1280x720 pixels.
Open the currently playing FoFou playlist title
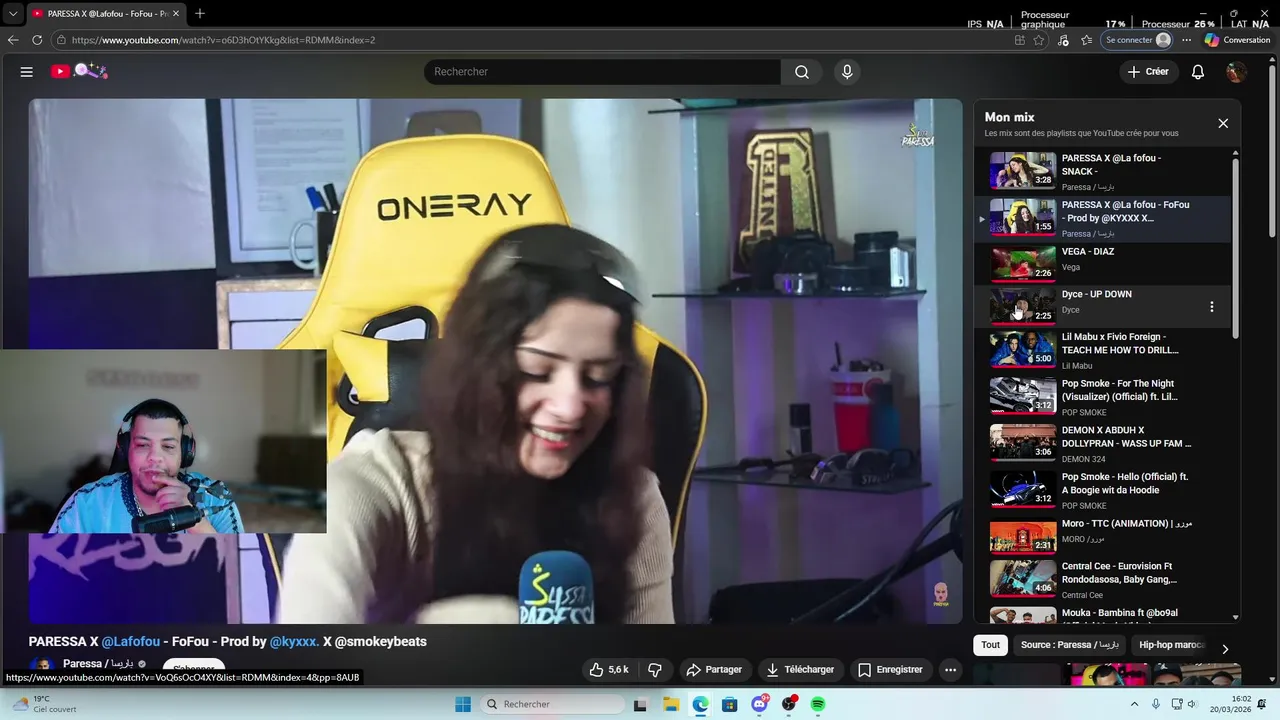click(1125, 211)
